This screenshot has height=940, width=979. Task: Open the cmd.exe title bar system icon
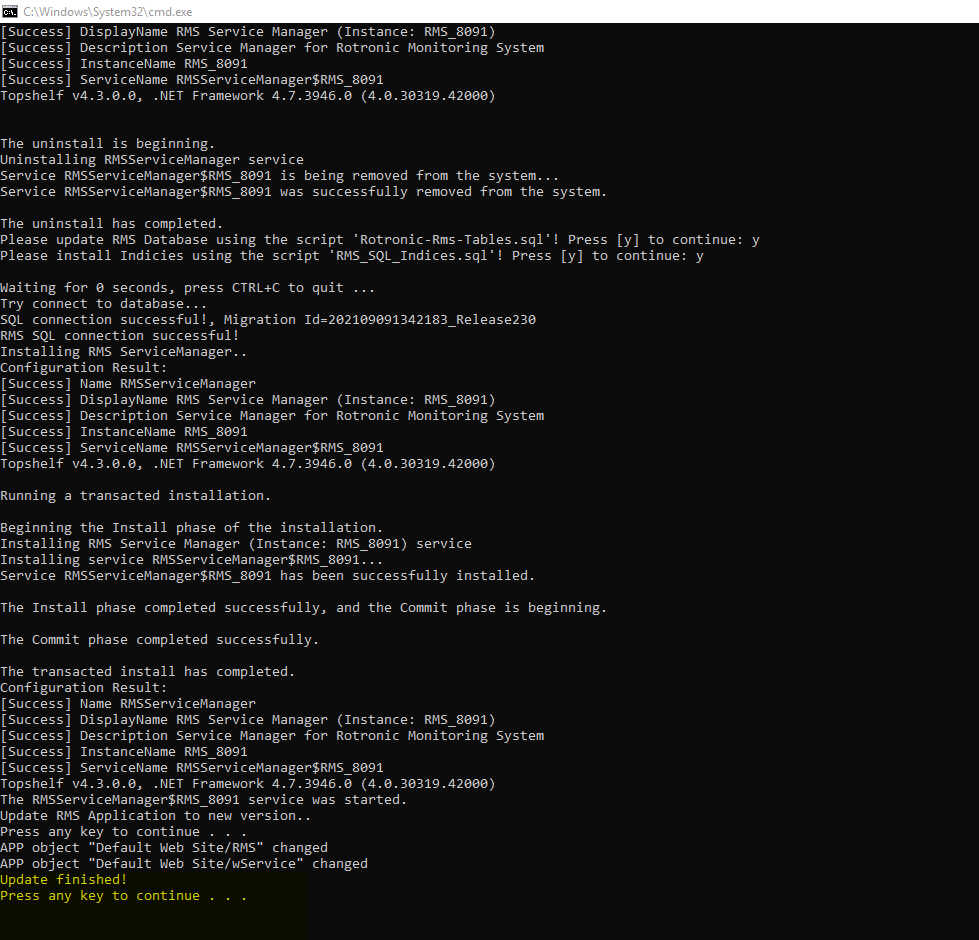[9, 11]
